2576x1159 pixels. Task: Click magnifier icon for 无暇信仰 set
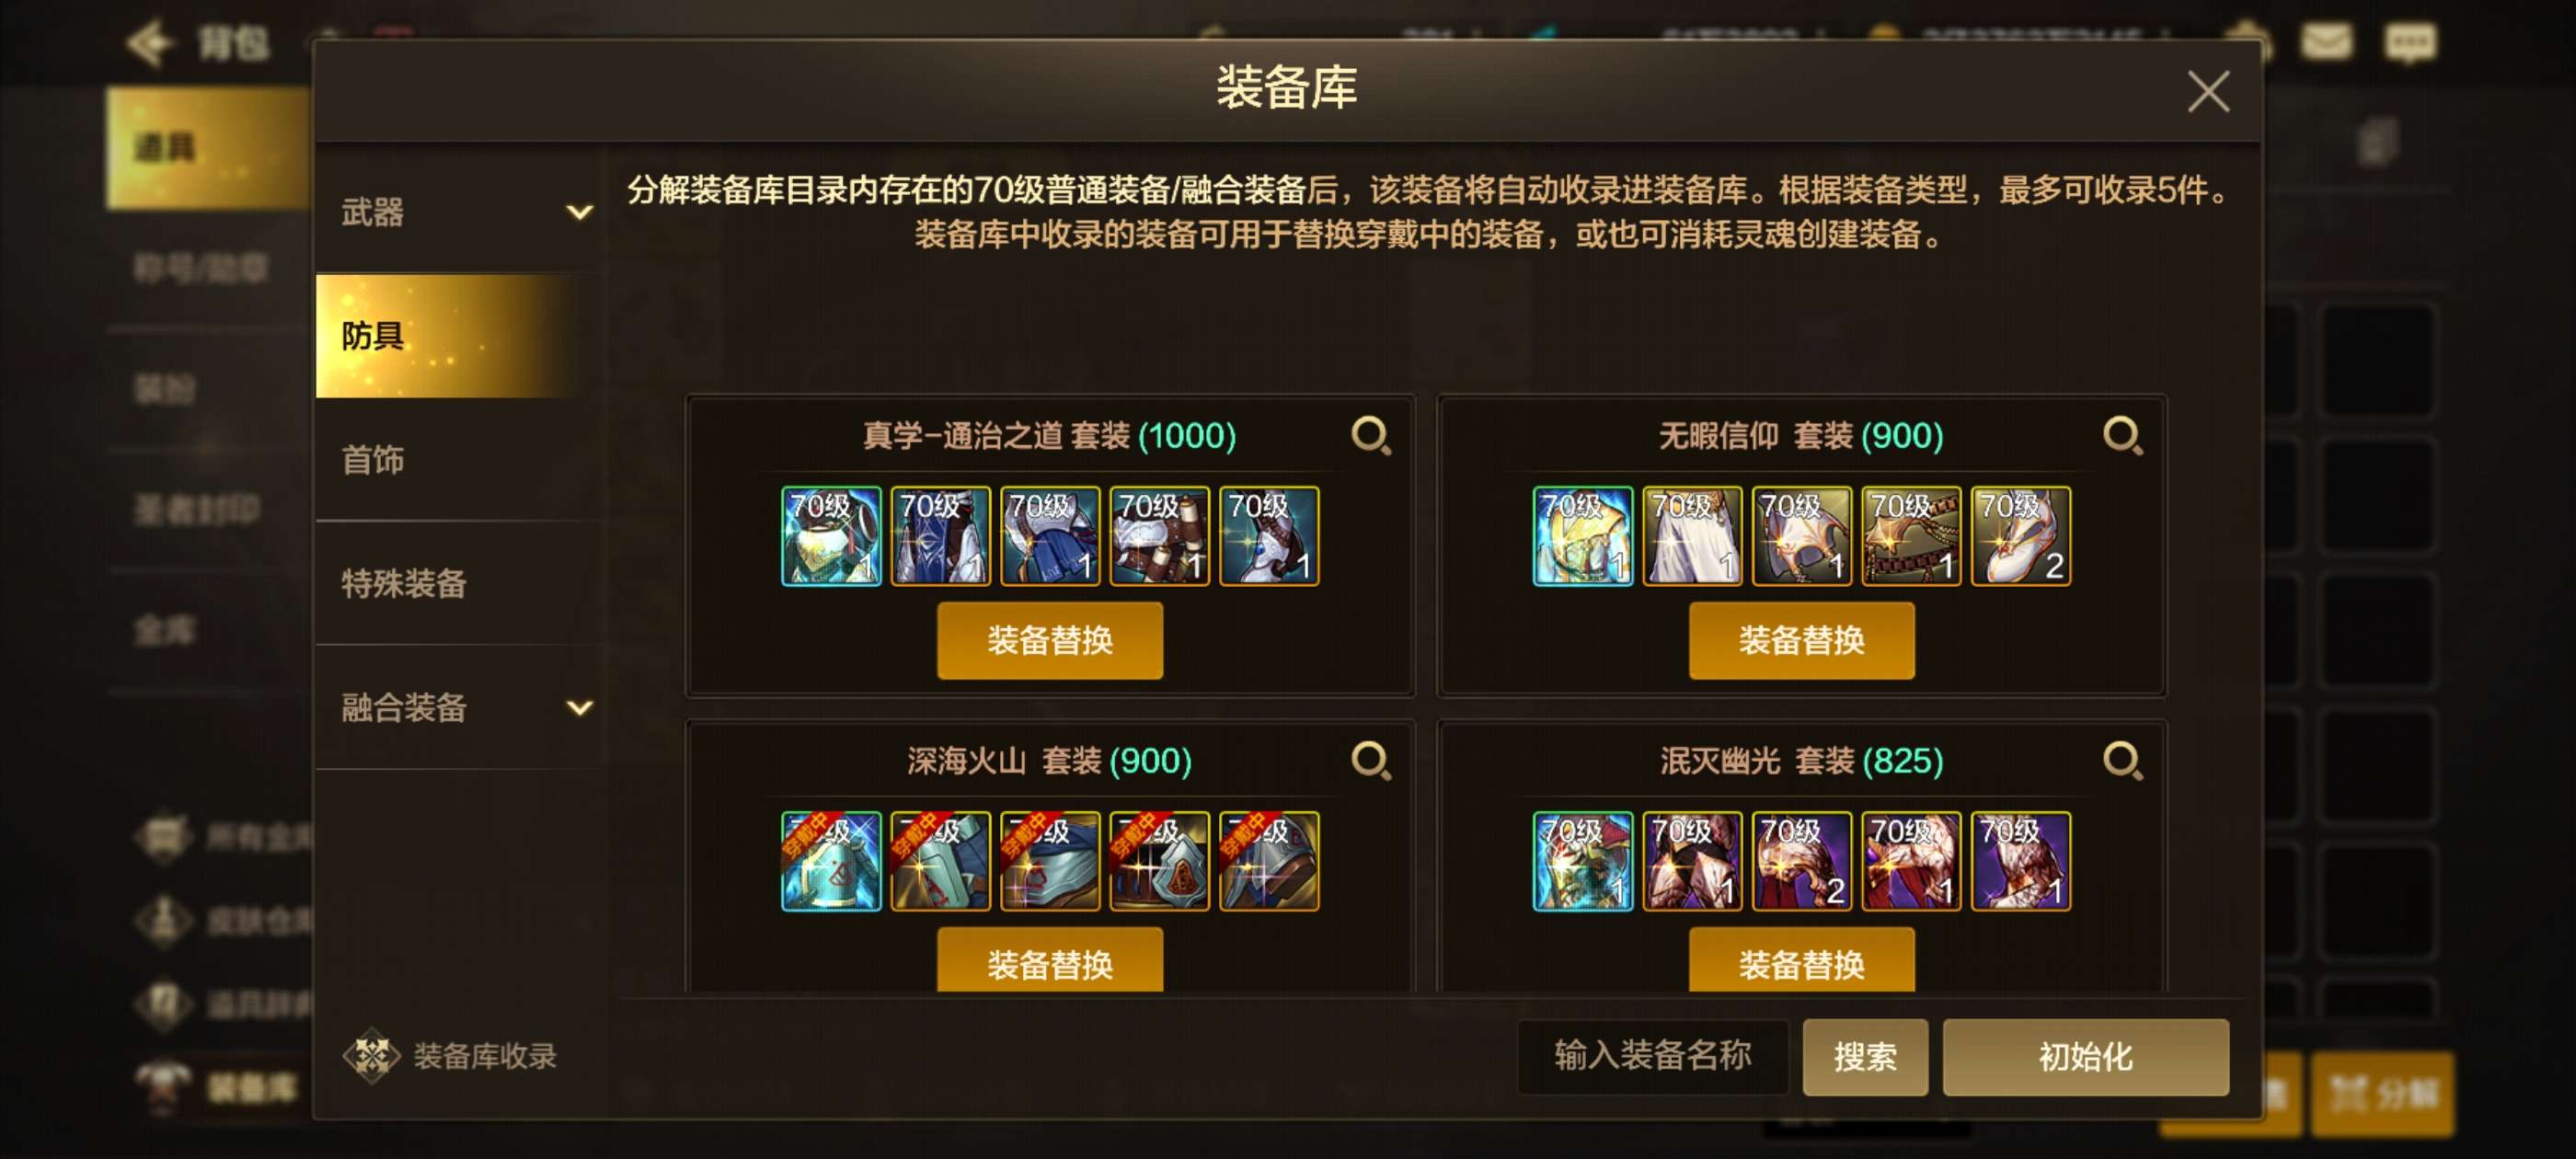[x=2122, y=436]
